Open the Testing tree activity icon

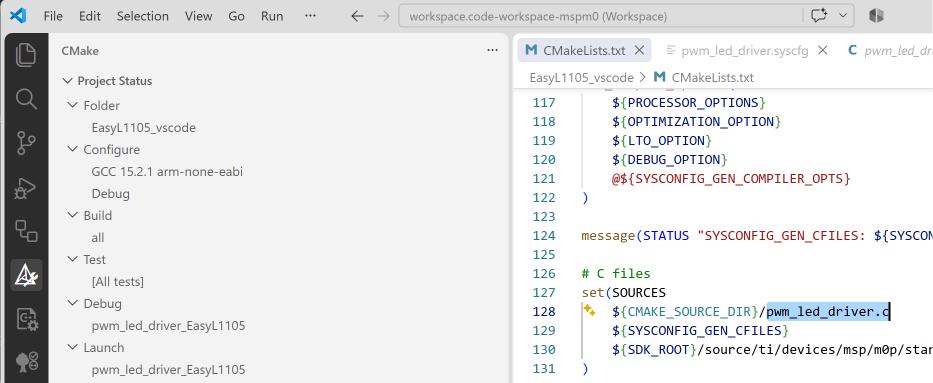coord(26,362)
